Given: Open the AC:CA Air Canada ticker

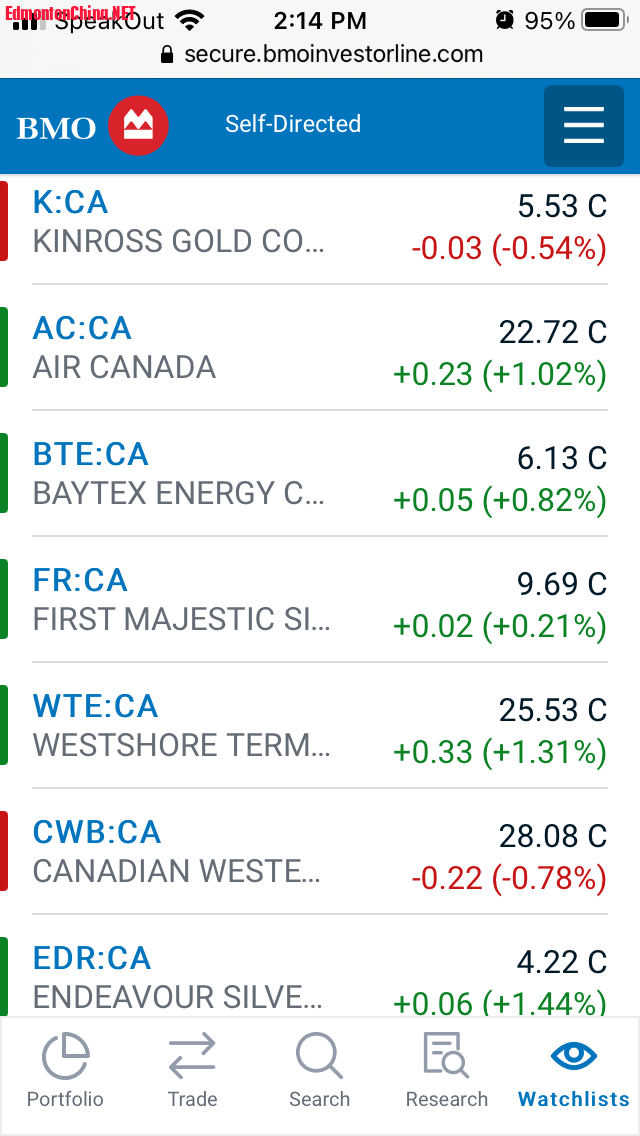Looking at the screenshot, I should [x=82, y=328].
